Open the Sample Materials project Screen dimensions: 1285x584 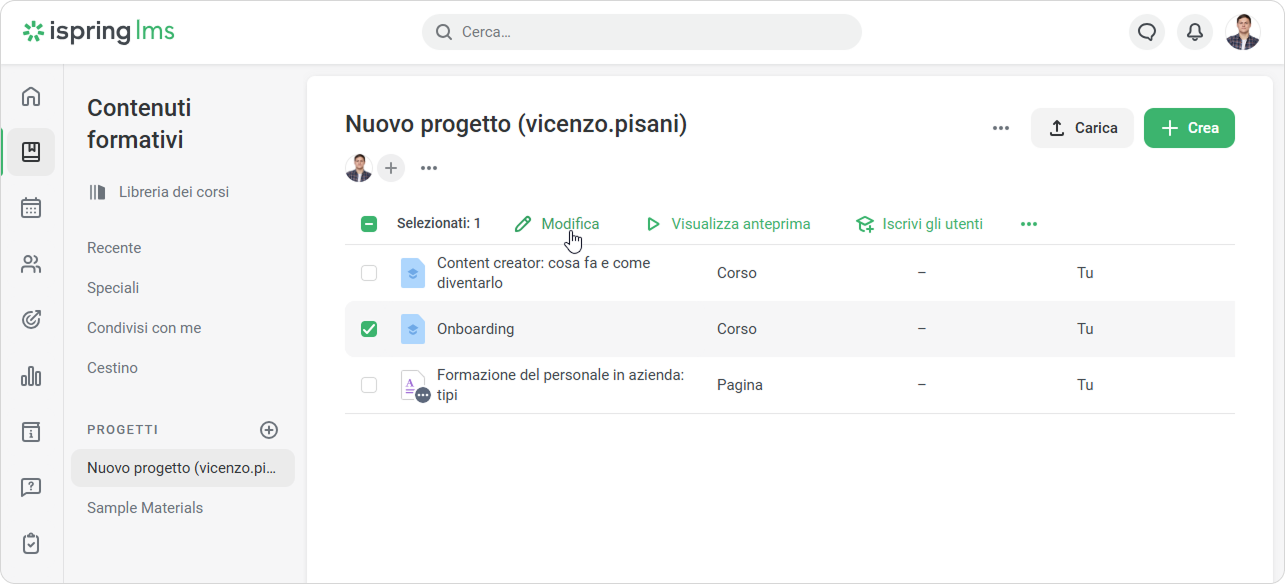tap(145, 508)
